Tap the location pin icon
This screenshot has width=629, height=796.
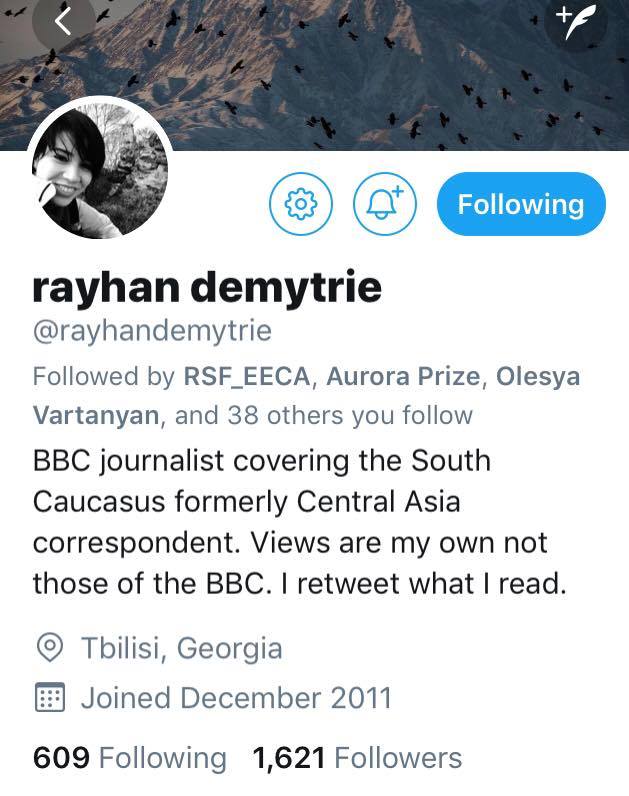pyautogui.click(x=50, y=647)
